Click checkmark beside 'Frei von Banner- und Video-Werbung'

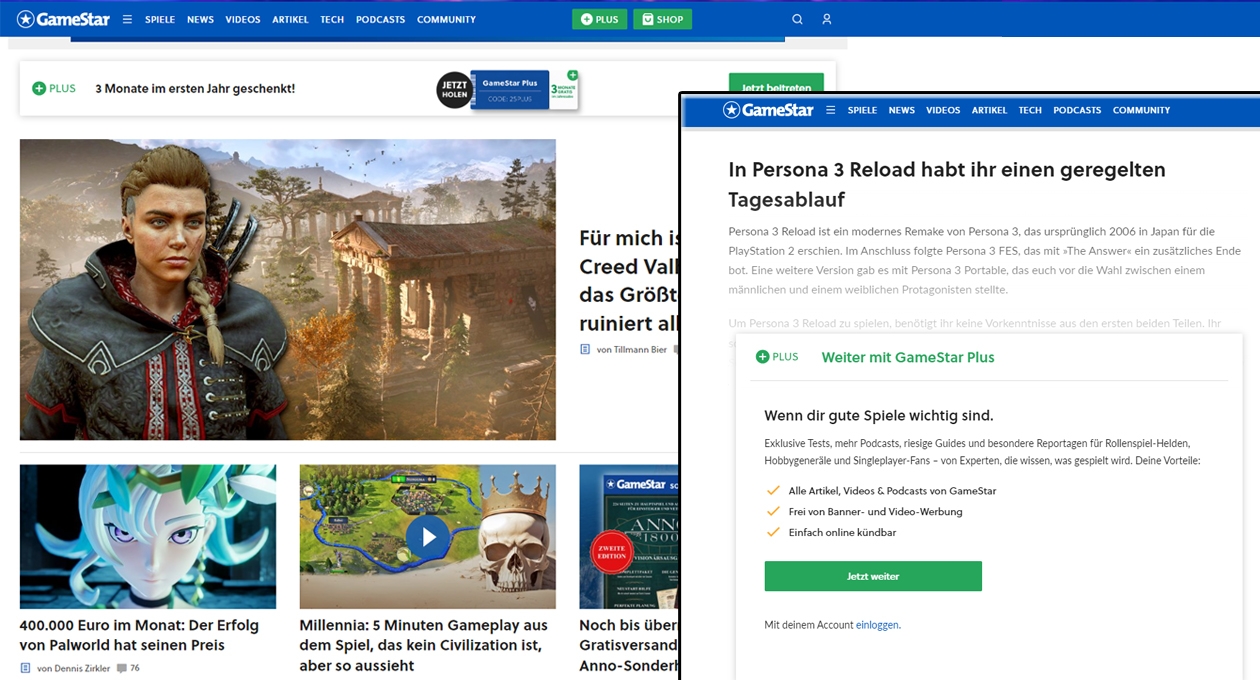(x=773, y=512)
